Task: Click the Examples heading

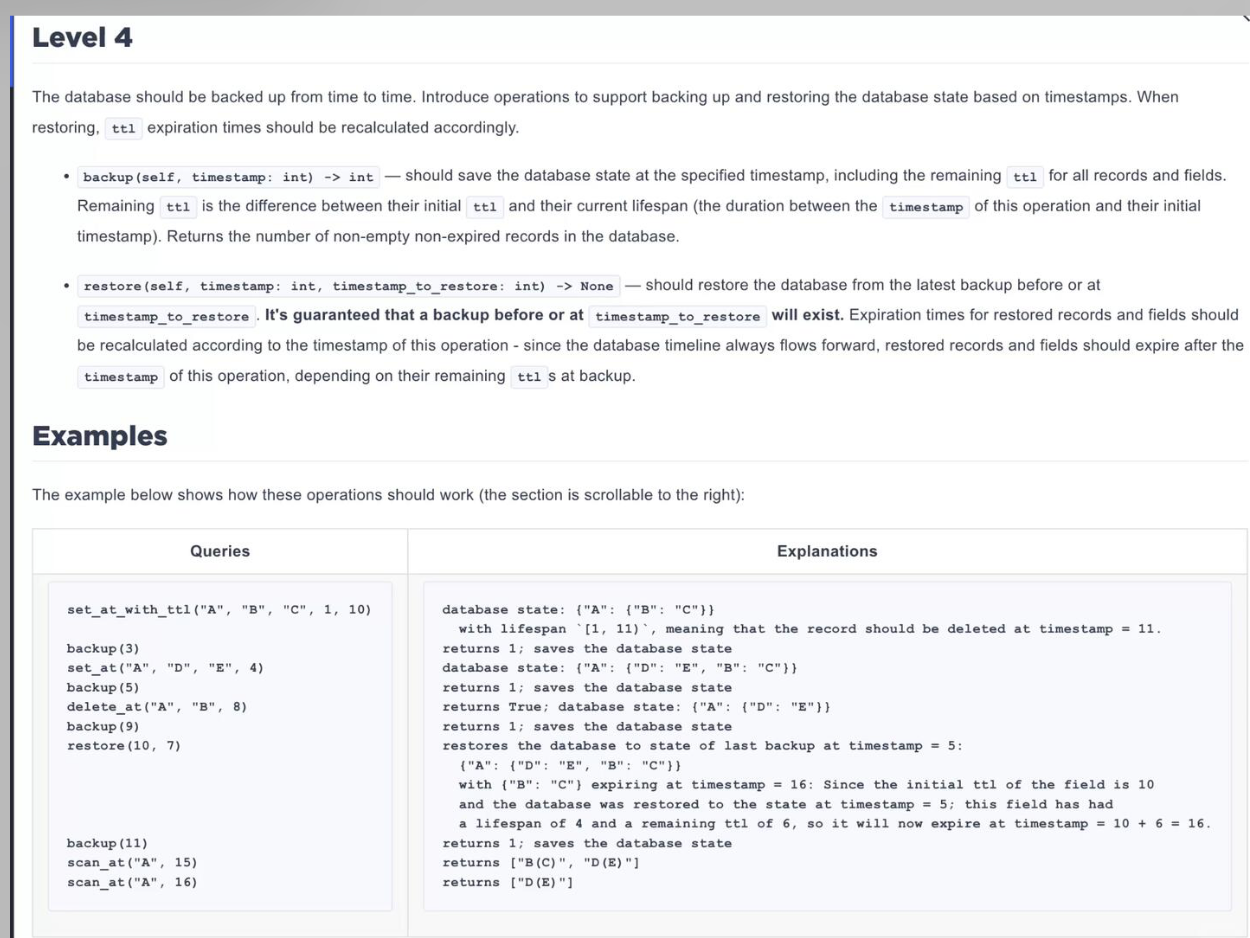Action: pos(99,437)
